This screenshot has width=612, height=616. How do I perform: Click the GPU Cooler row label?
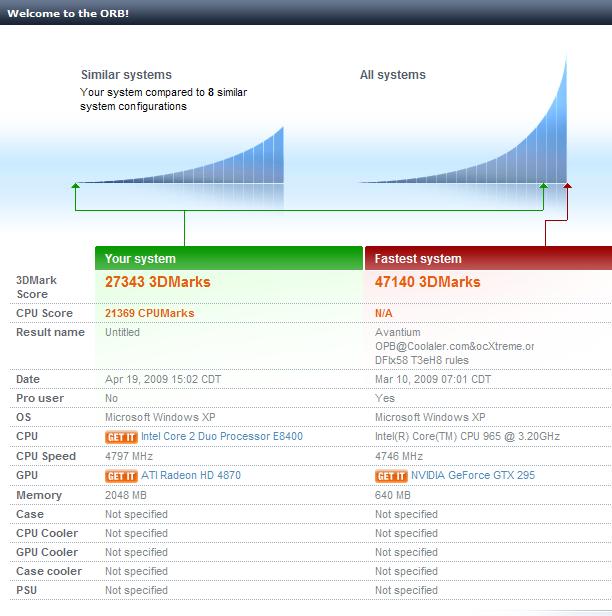(47, 552)
